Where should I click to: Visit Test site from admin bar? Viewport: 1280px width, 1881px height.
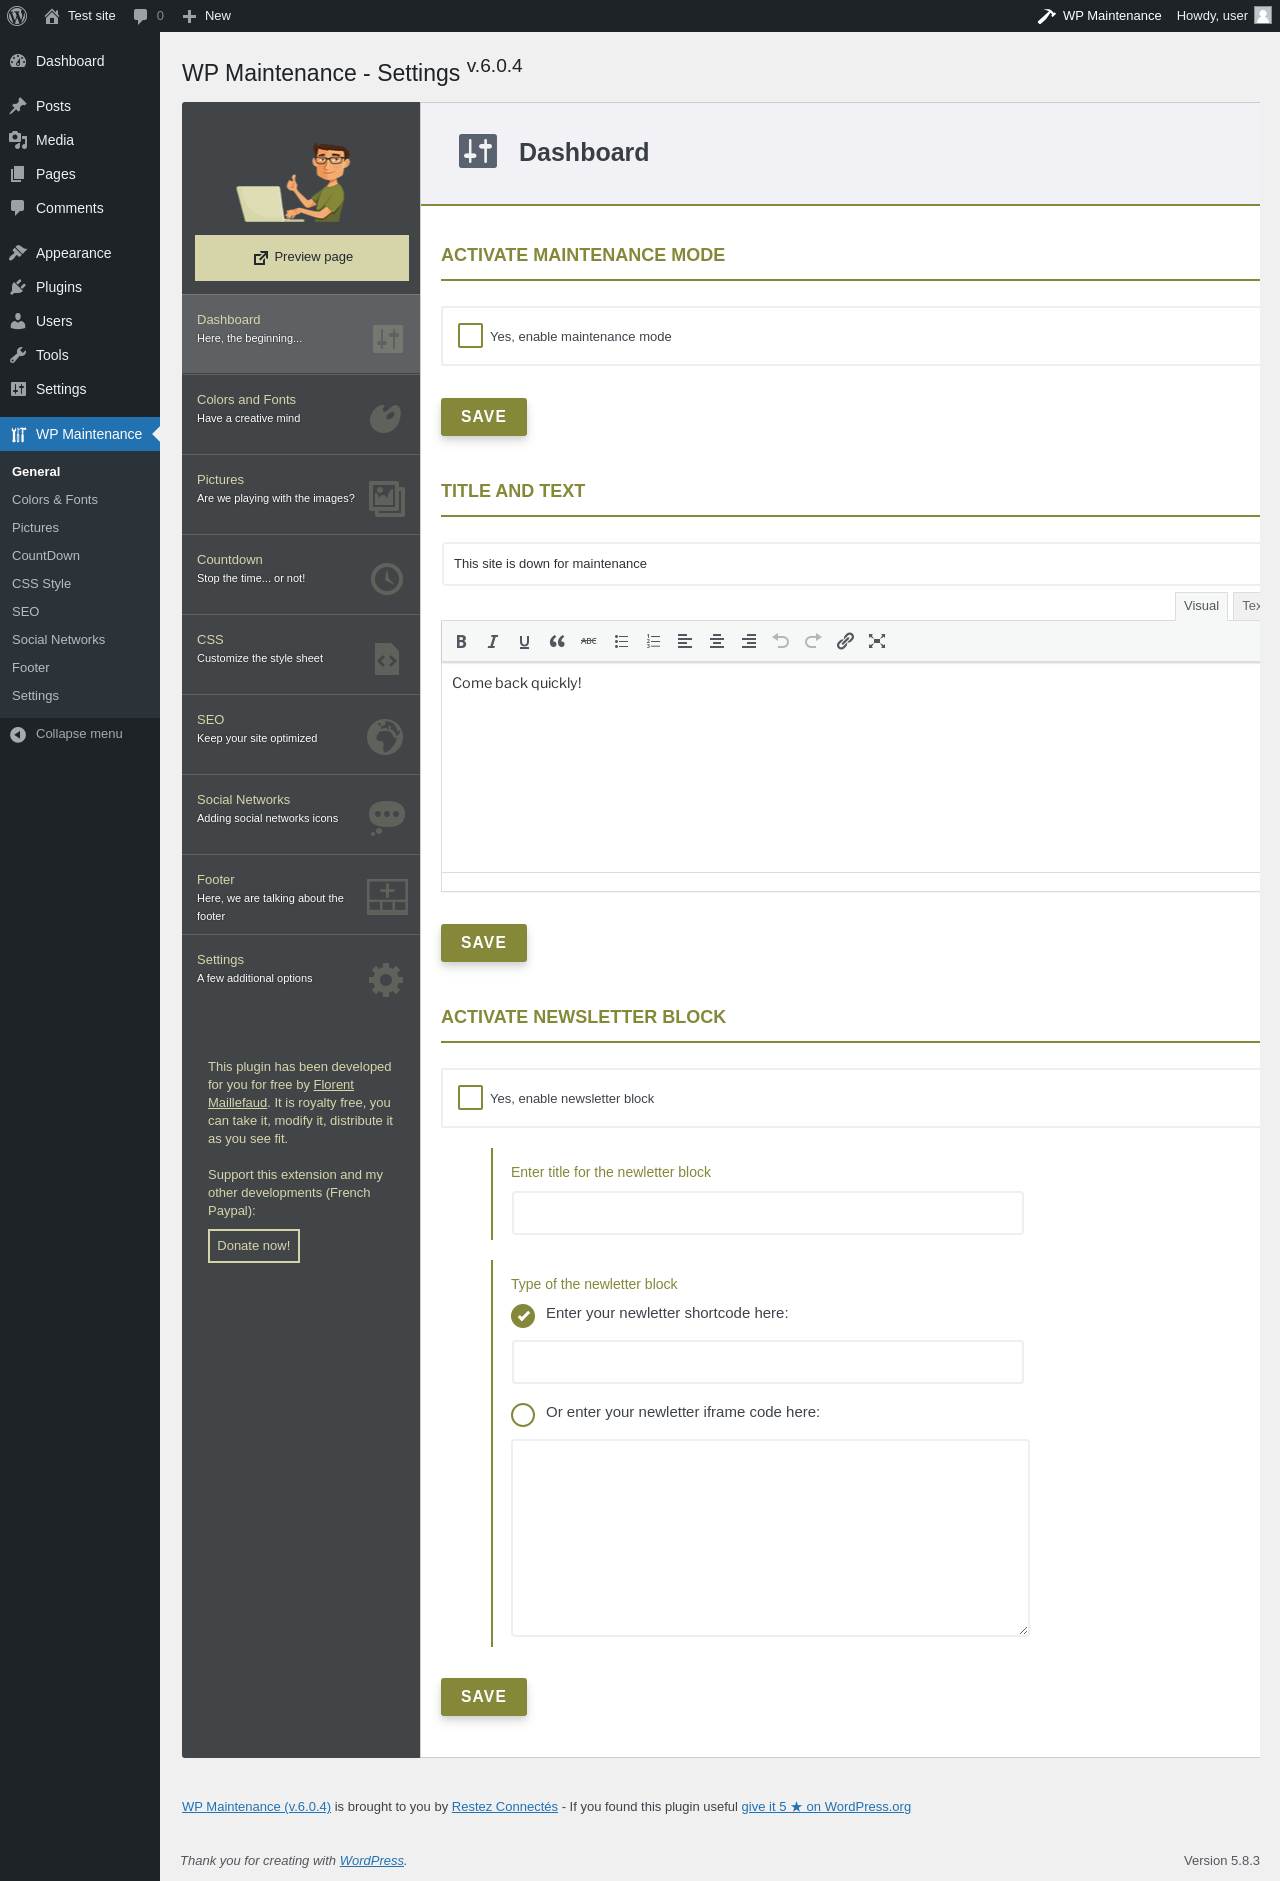80,16
